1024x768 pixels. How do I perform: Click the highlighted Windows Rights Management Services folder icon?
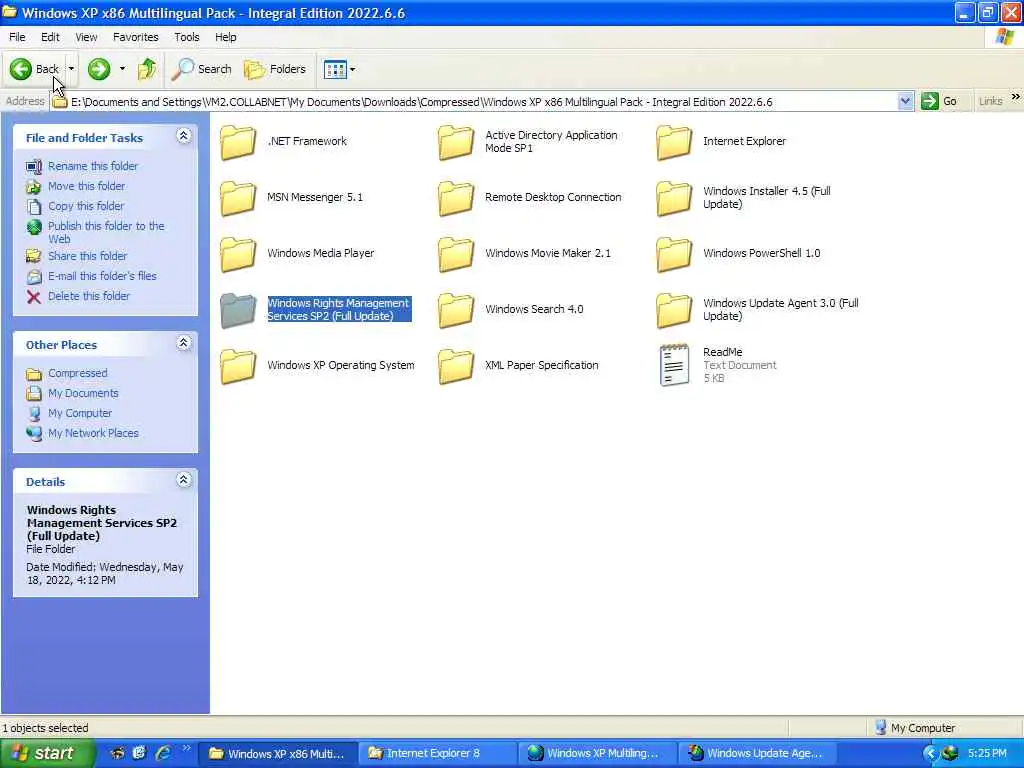(238, 310)
